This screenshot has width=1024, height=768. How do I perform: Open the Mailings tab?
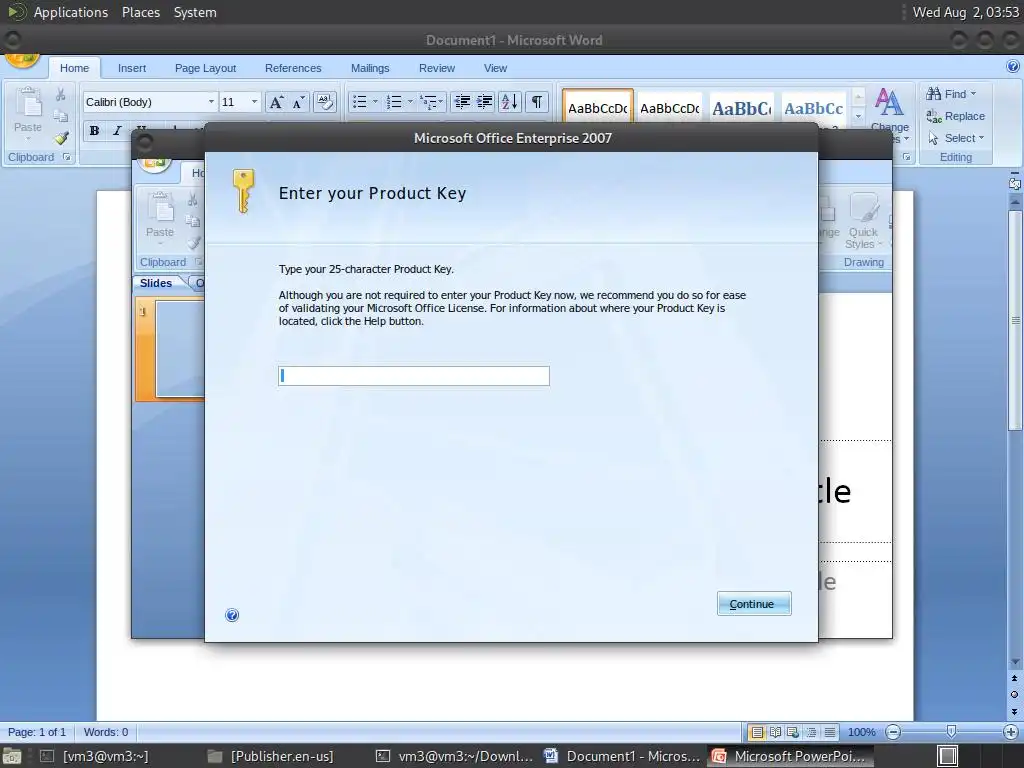coord(370,68)
